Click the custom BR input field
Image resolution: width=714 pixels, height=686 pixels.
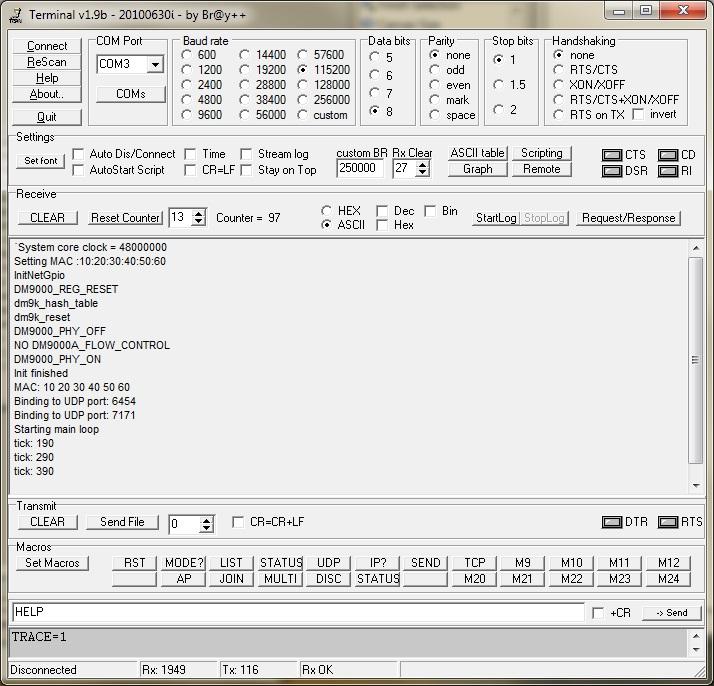(360, 168)
